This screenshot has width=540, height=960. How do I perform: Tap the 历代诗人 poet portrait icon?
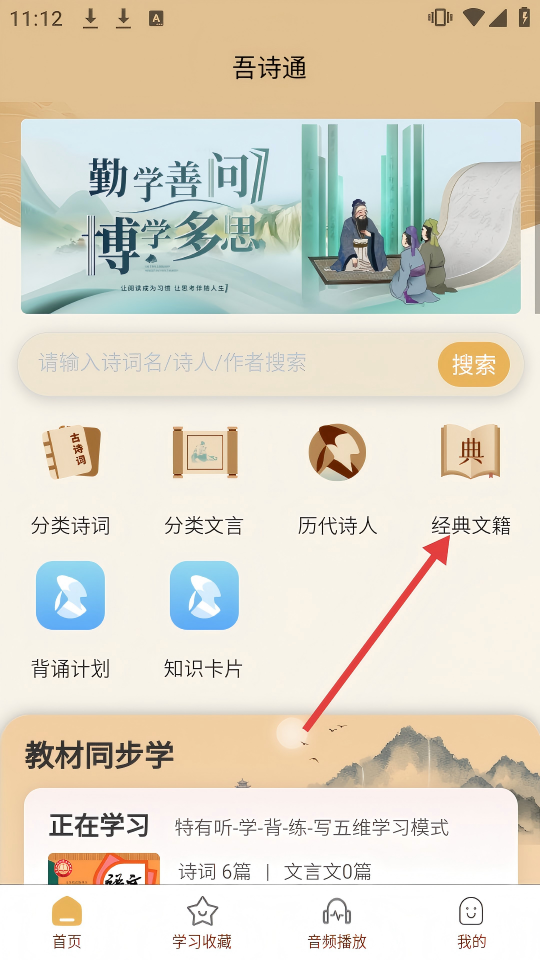(x=337, y=452)
